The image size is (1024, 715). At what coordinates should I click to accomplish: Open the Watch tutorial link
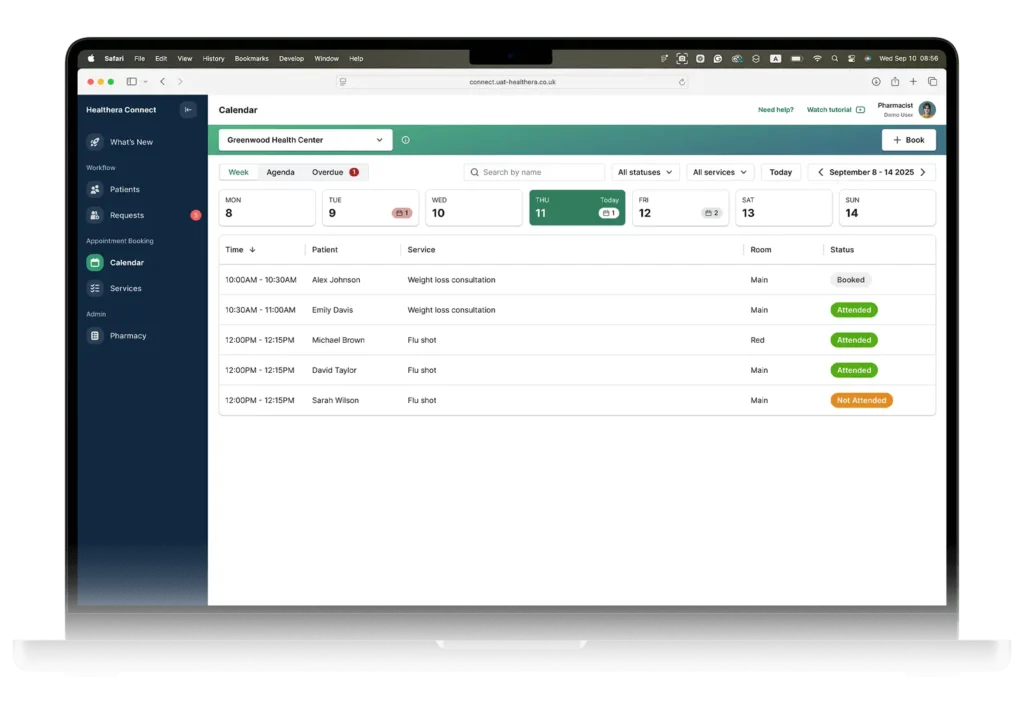pyautogui.click(x=835, y=110)
